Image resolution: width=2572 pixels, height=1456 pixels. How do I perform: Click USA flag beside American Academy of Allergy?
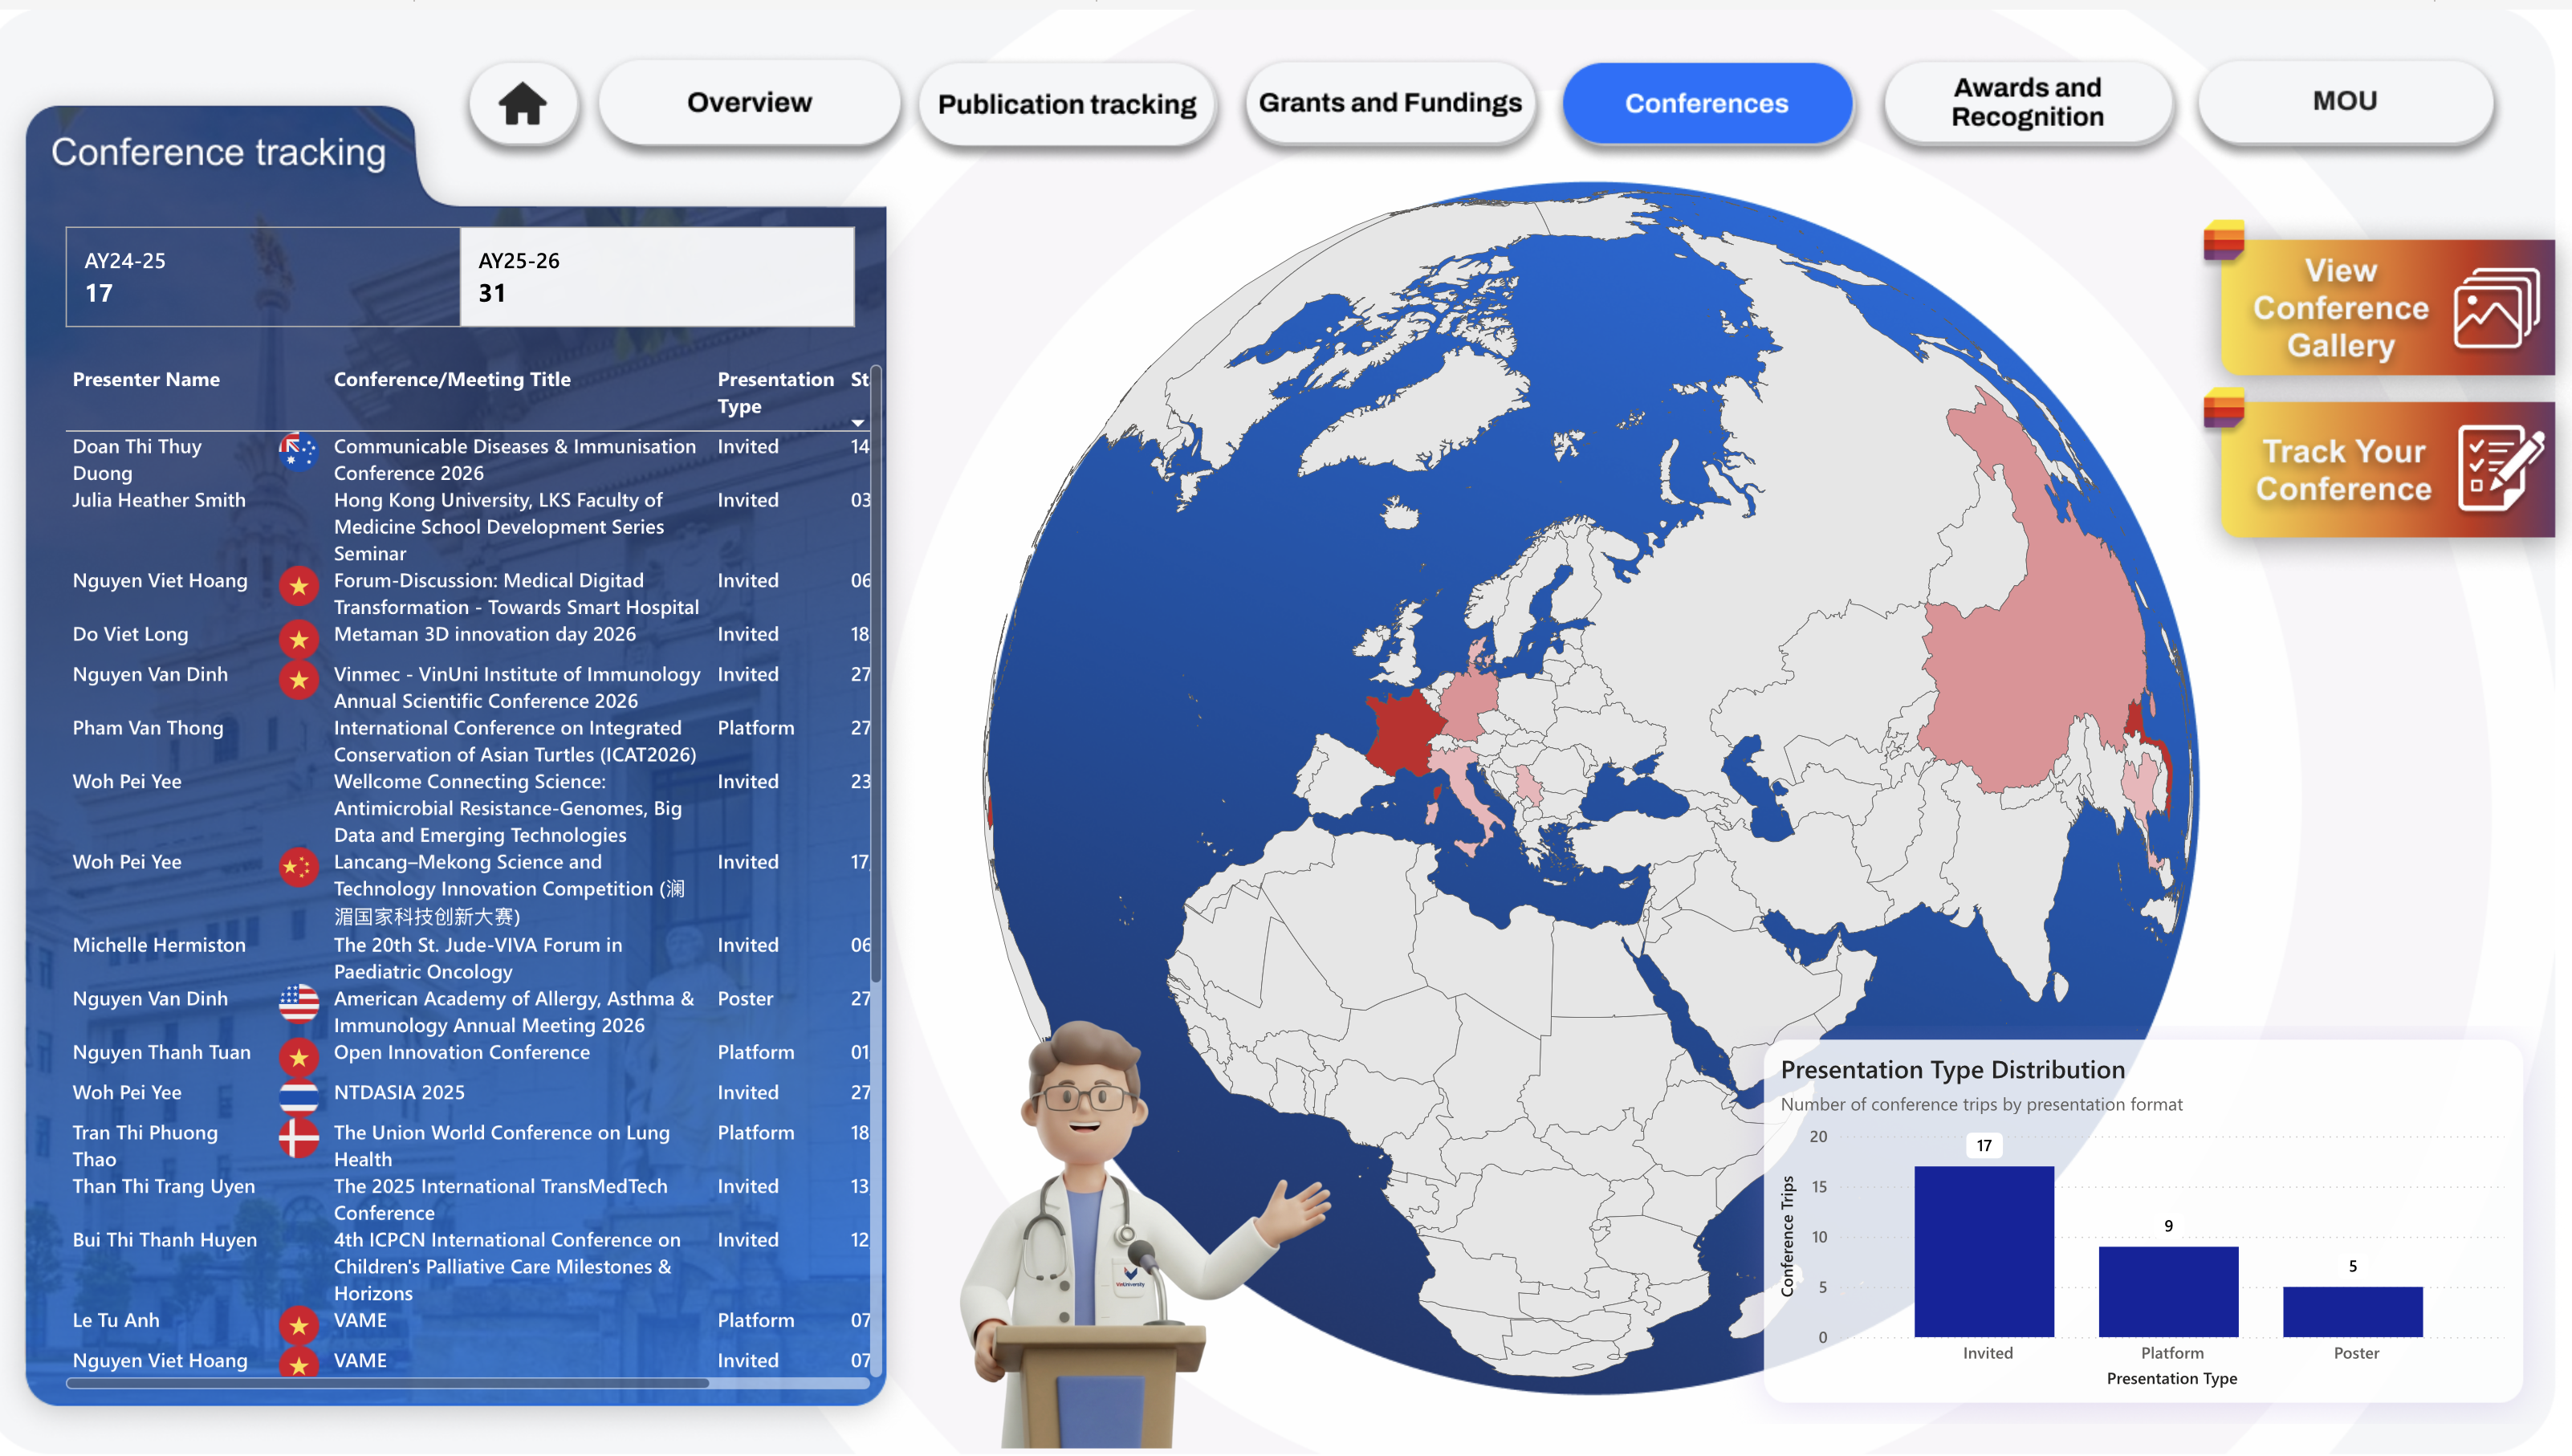pyautogui.click(x=298, y=1004)
